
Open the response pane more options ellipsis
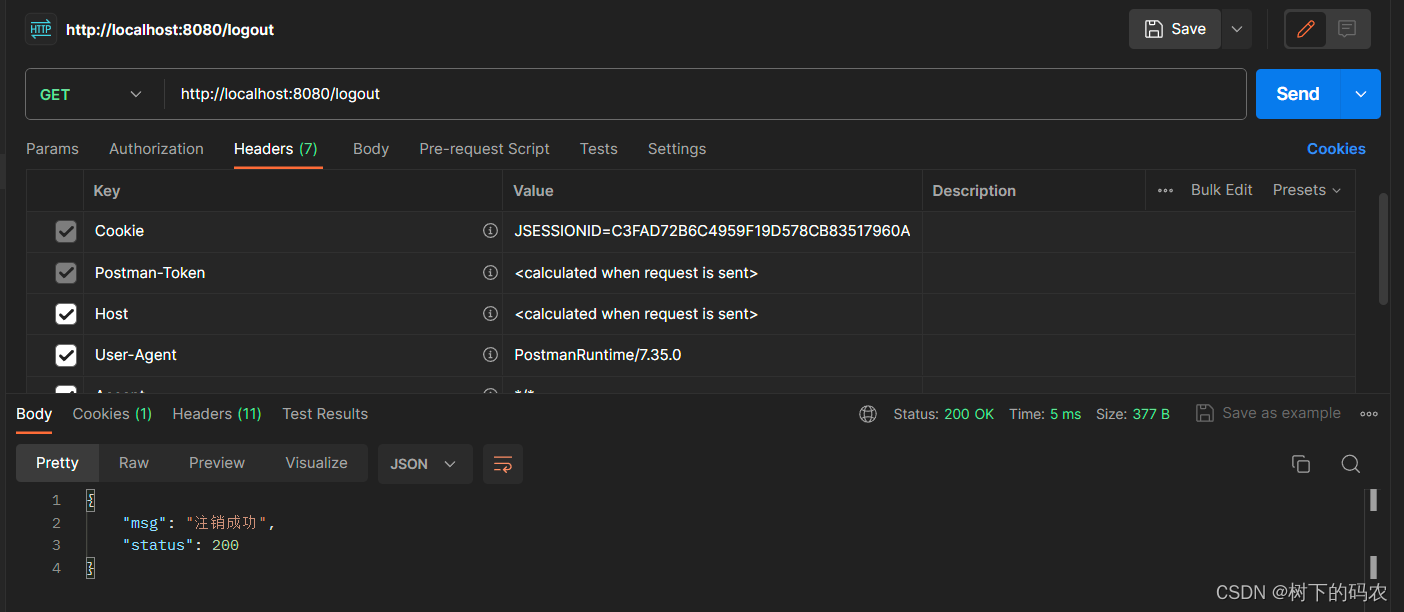1369,414
